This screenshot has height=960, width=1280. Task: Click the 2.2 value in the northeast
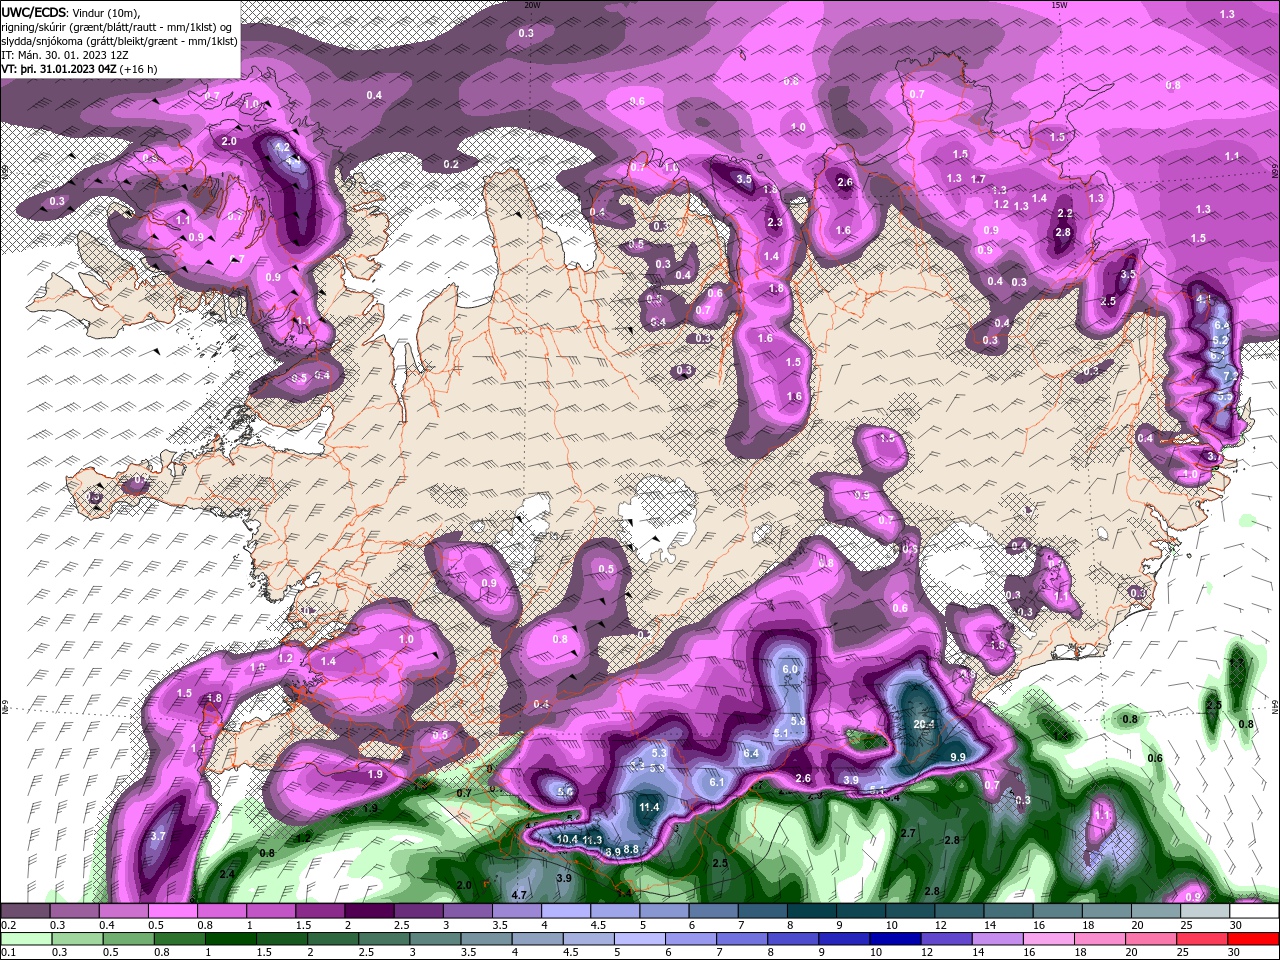point(1065,213)
